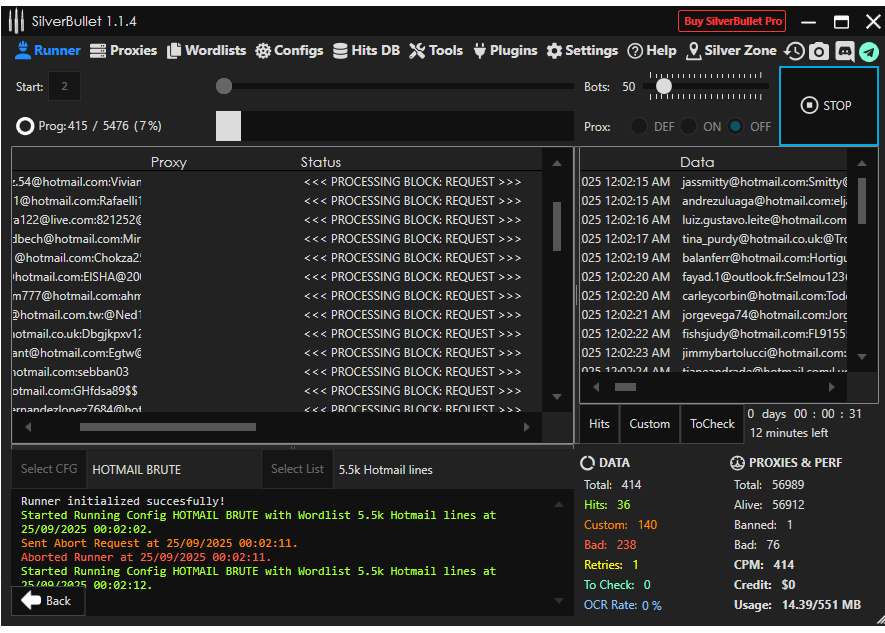Select the ON proxy mode radio

click(x=689, y=127)
